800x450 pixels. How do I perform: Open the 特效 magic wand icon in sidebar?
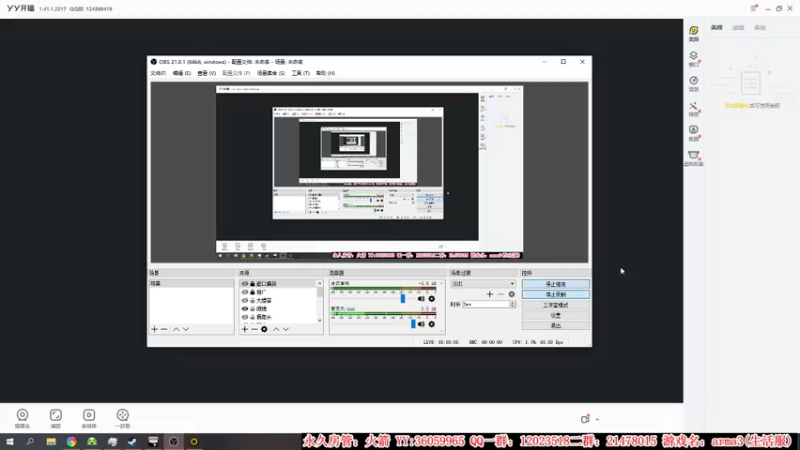pyautogui.click(x=693, y=108)
